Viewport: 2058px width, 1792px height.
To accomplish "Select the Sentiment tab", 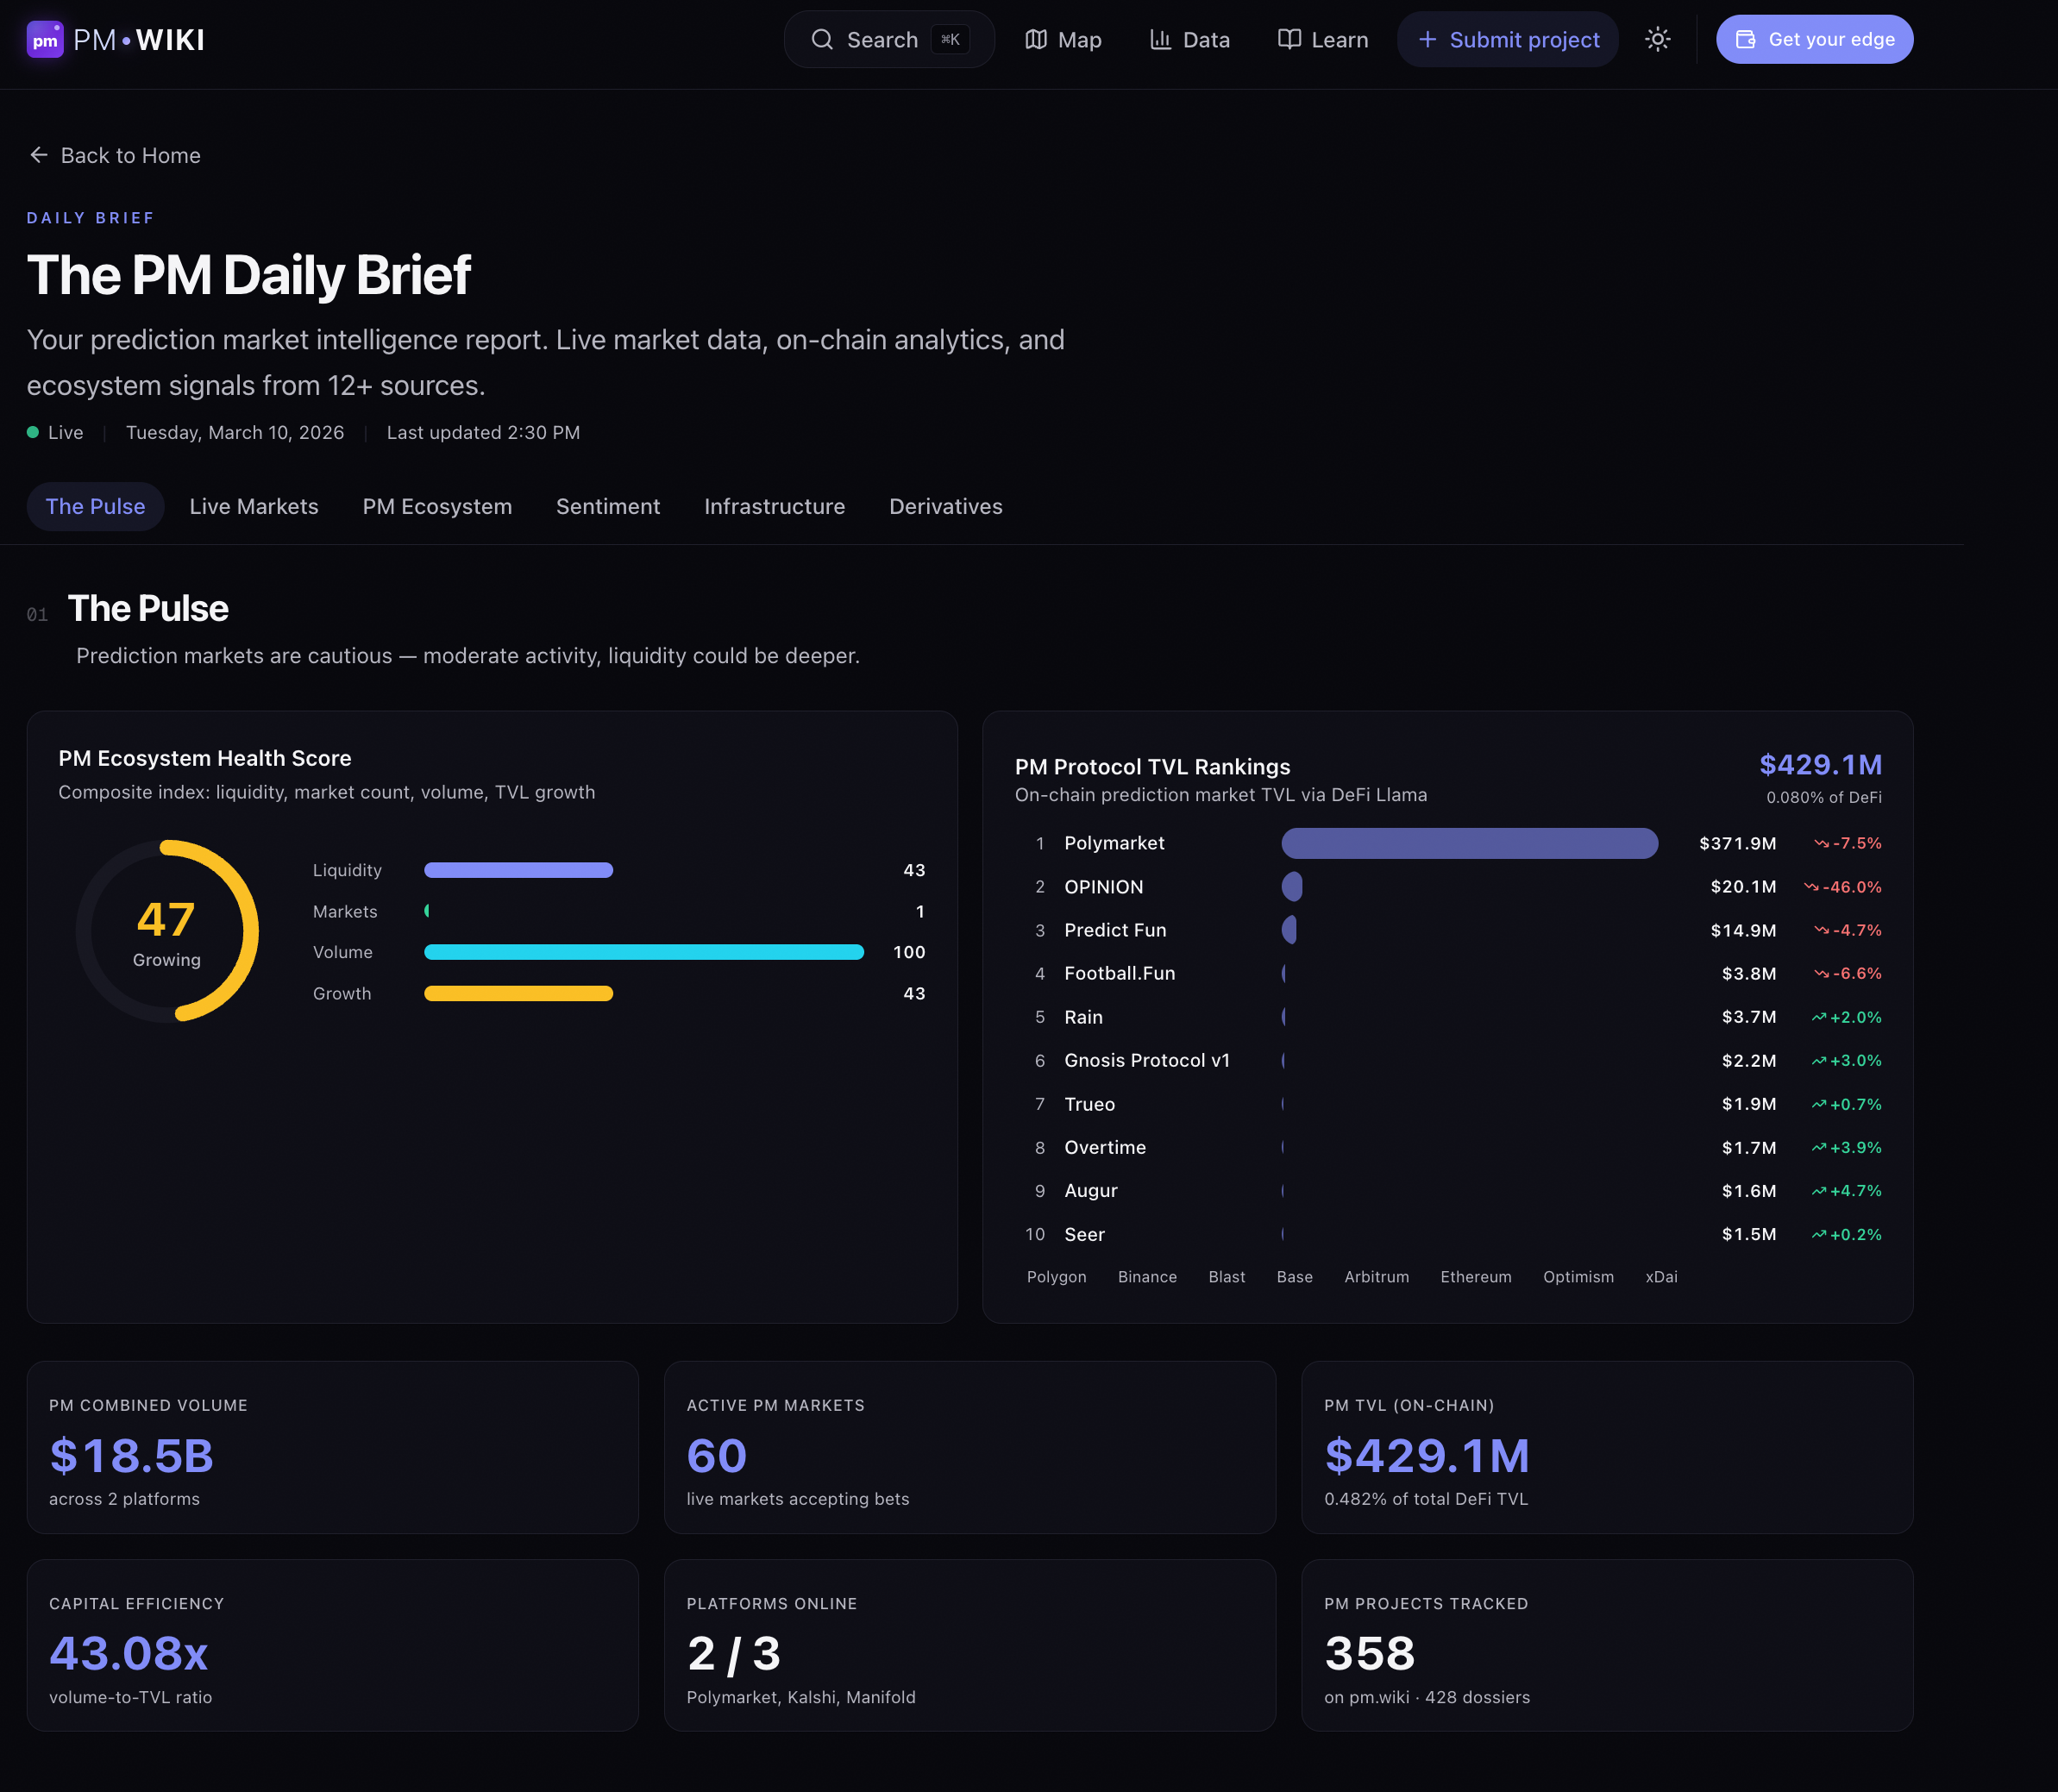I will [607, 506].
